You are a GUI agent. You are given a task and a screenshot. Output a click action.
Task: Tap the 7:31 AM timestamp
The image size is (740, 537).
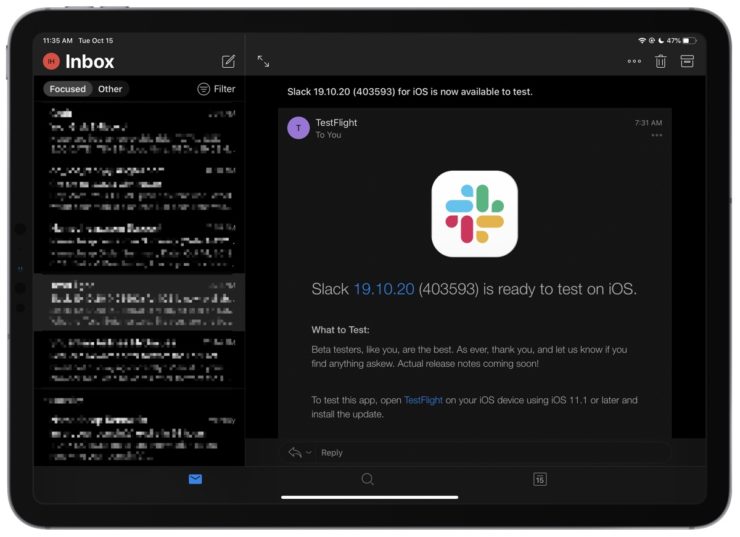coord(648,123)
